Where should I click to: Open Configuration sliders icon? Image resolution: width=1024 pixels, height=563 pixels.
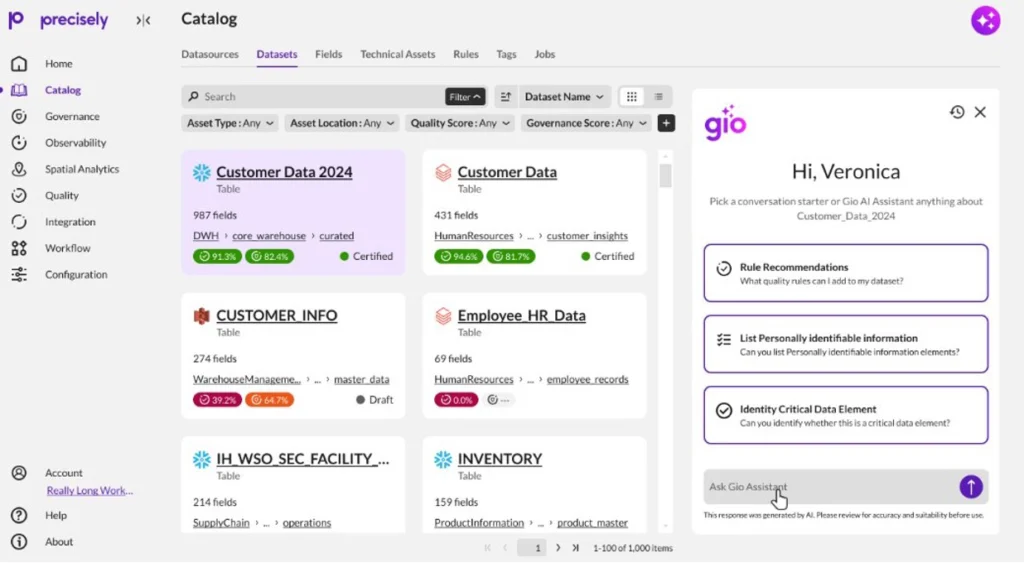tap(19, 274)
